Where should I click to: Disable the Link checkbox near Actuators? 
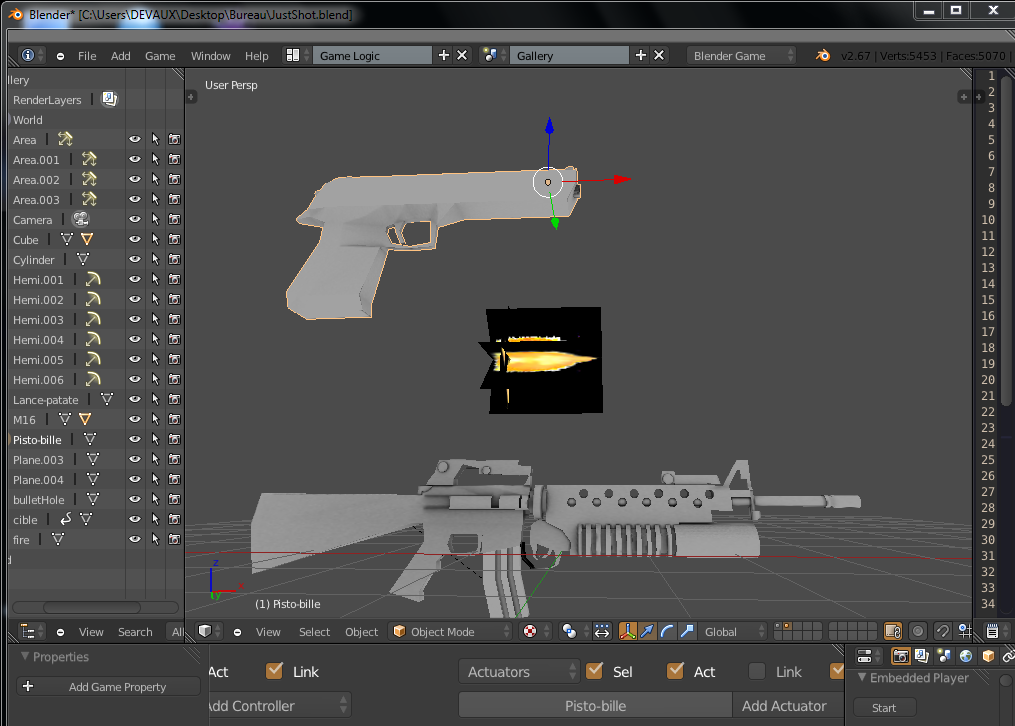(x=755, y=671)
